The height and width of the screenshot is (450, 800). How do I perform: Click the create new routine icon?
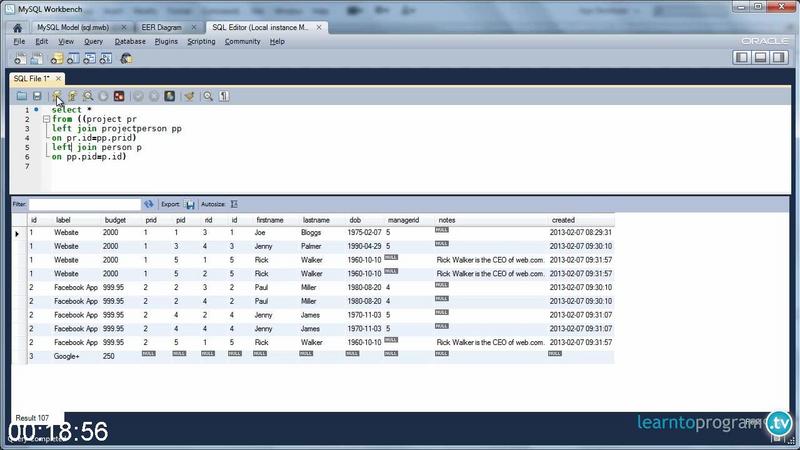(x=106, y=59)
